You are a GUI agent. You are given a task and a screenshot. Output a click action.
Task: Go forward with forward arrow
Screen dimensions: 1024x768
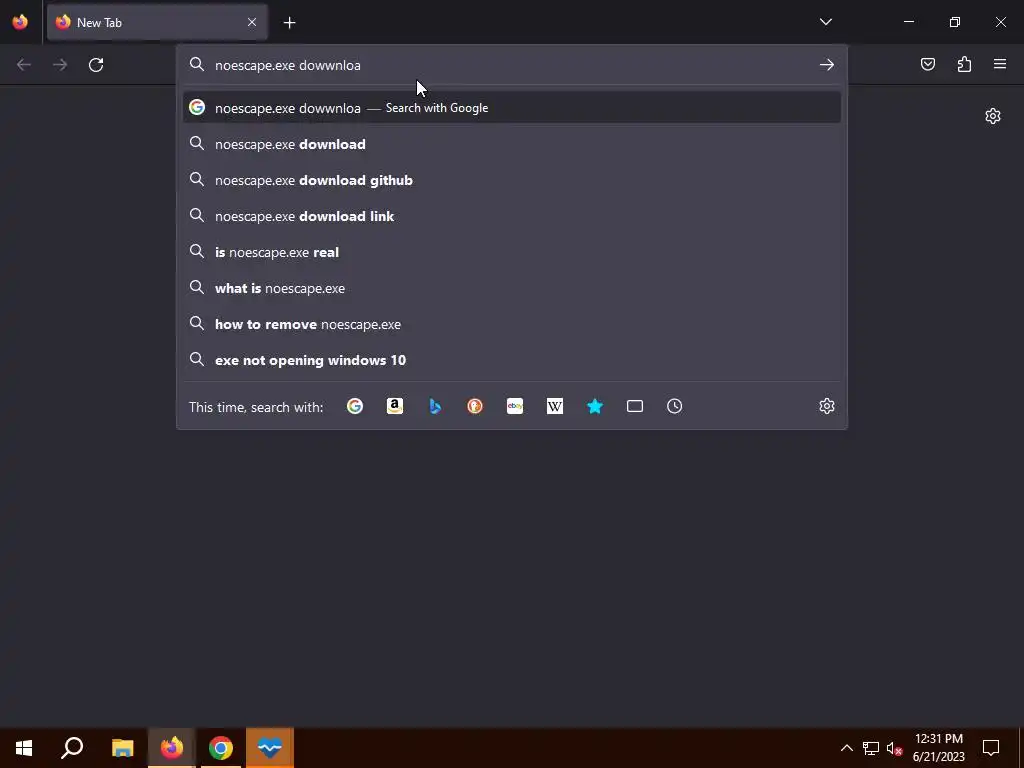click(x=60, y=65)
